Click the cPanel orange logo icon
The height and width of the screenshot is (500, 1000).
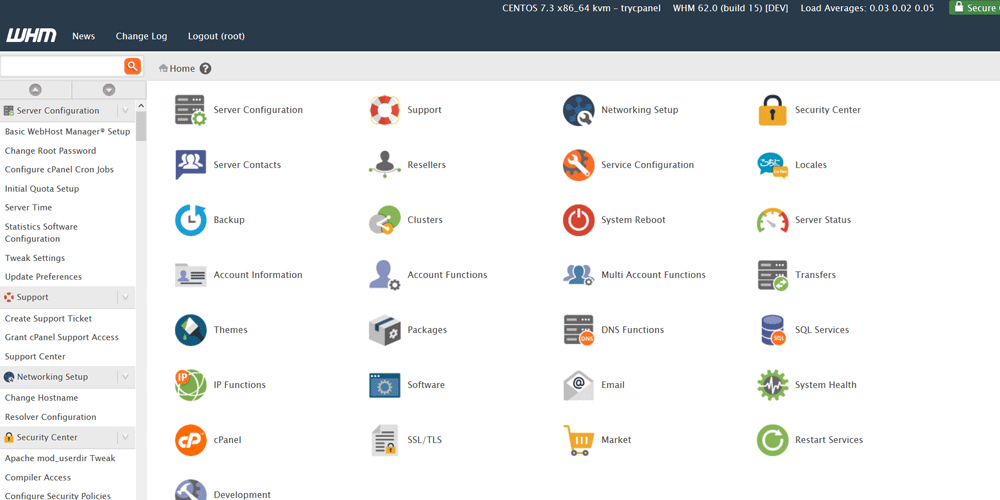[190, 439]
